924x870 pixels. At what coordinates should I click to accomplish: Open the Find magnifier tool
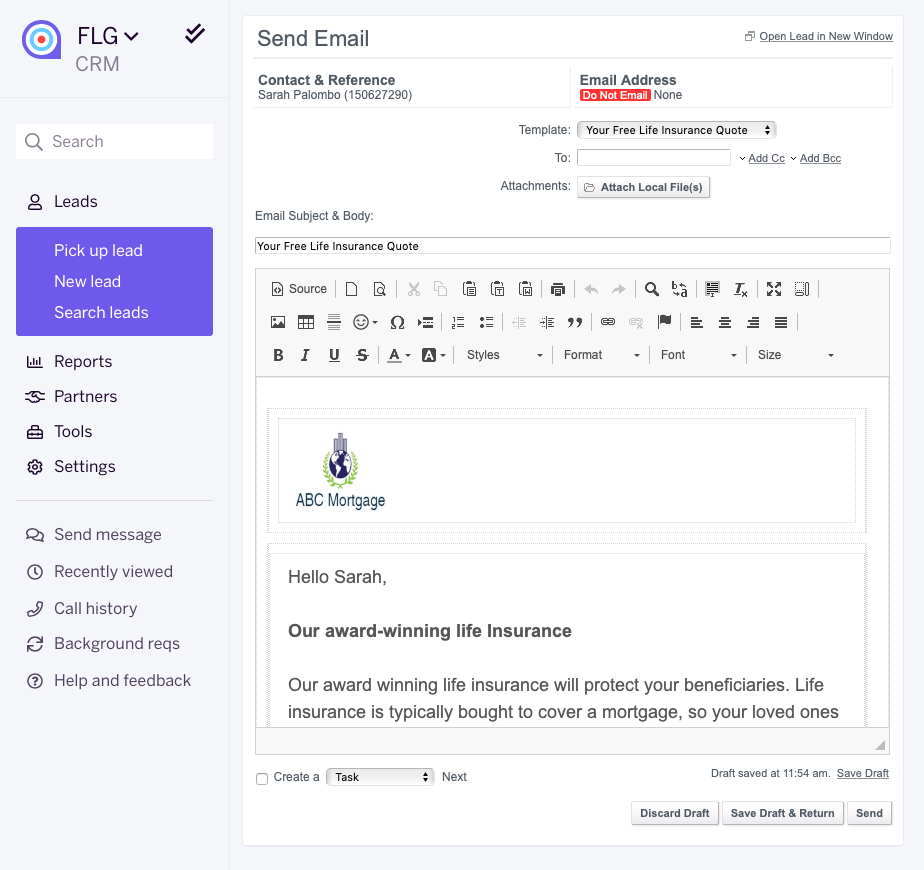(651, 289)
